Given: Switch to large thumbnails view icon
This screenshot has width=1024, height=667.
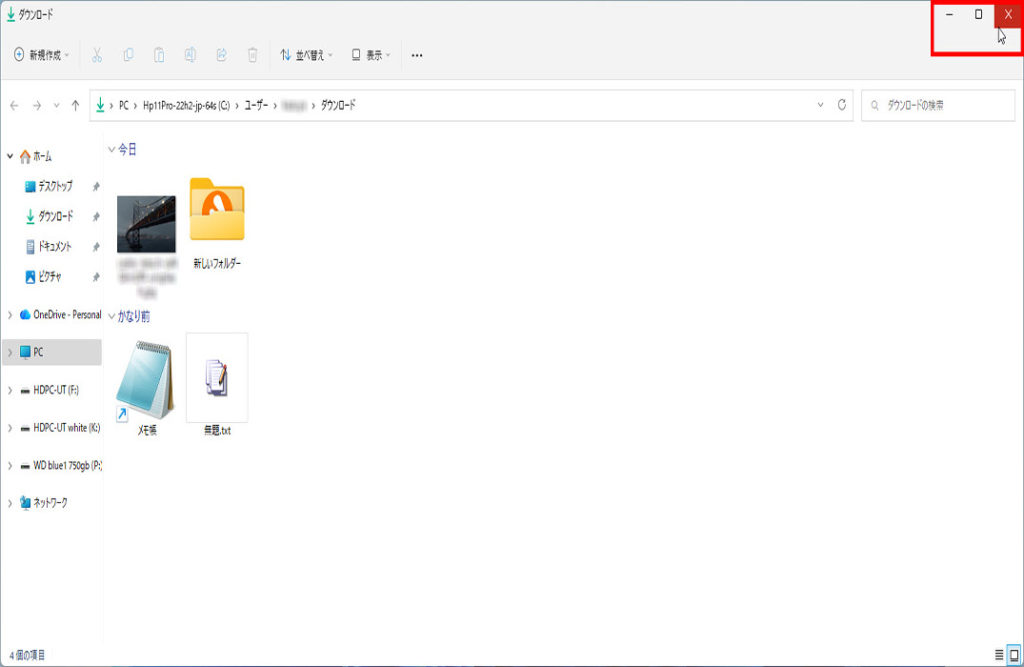Looking at the screenshot, I should 1014,655.
